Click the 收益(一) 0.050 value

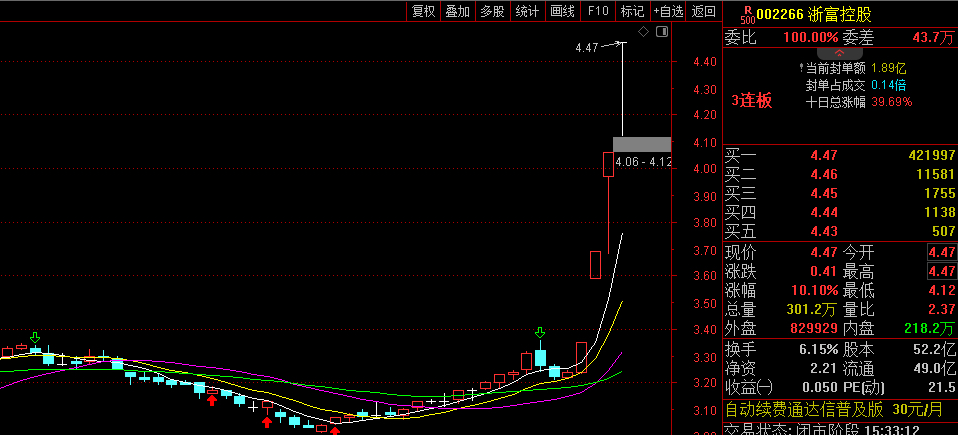(x=821, y=387)
